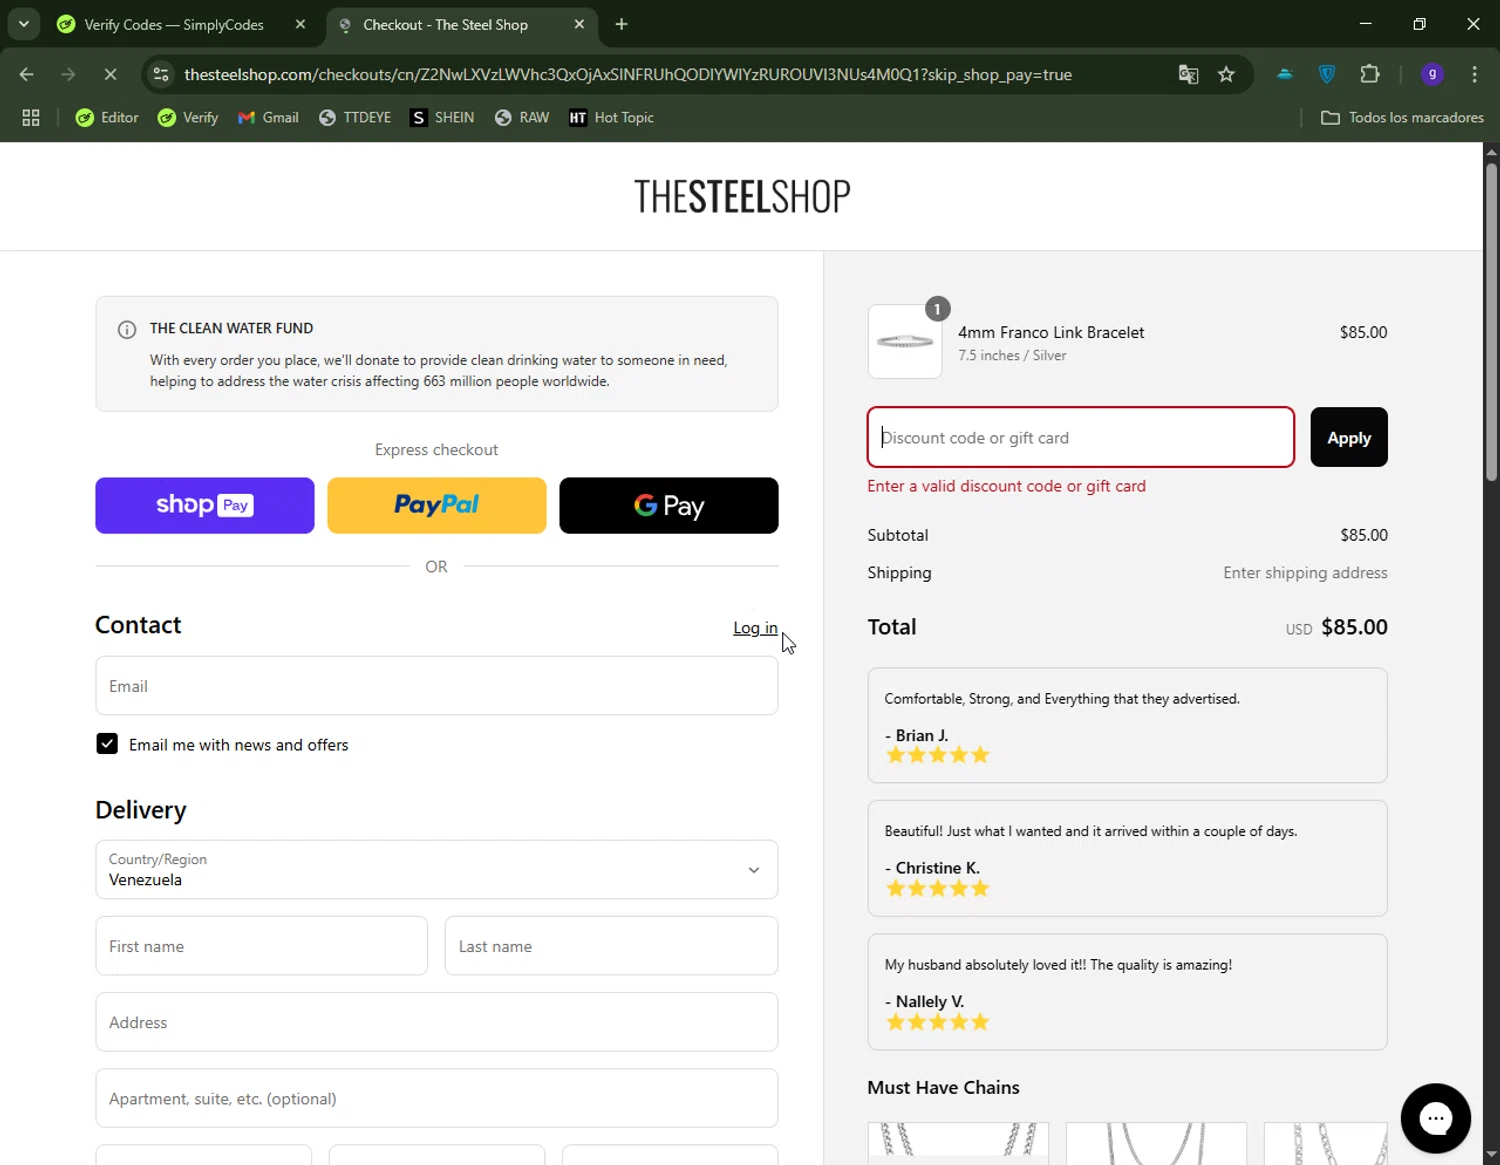Go forward to next page
1500x1165 pixels.
(x=68, y=74)
